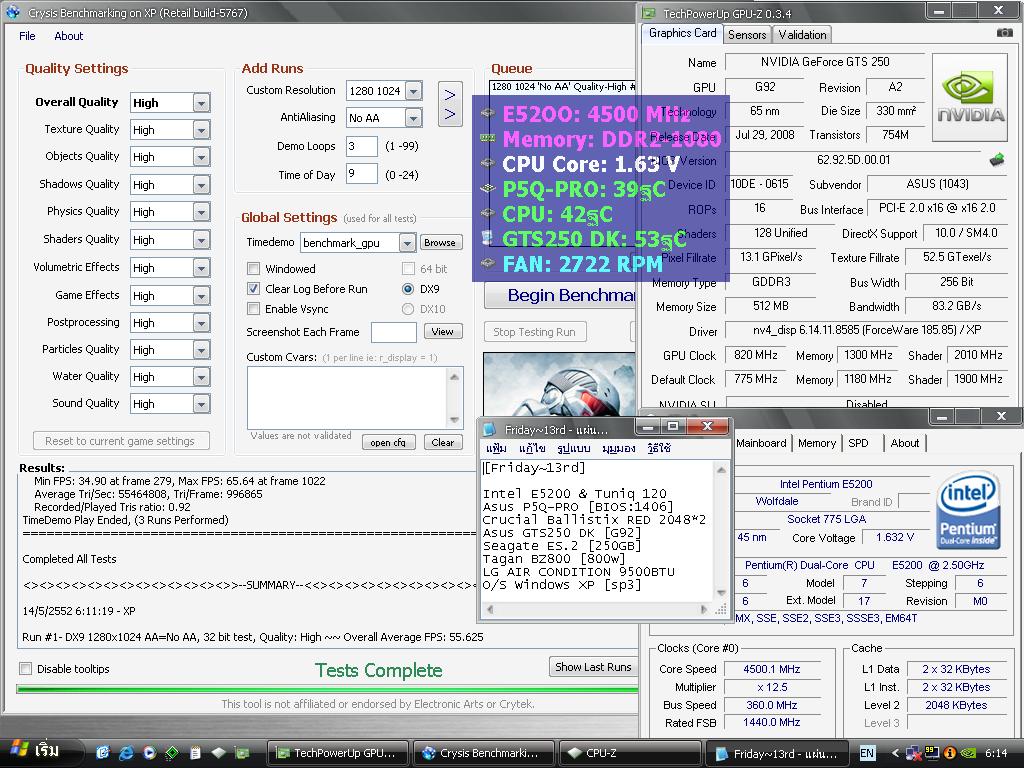Click the green progress bar at bottom
This screenshot has width=1024, height=768.
[327, 689]
